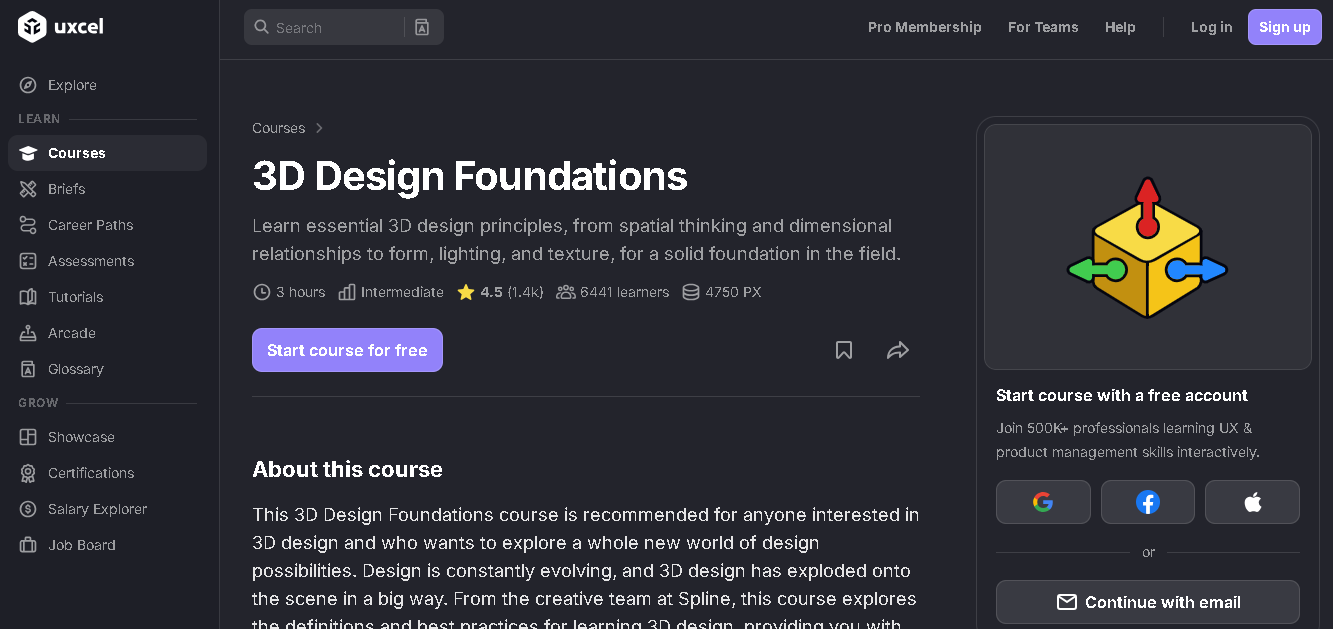Open the Pro Membership page
The height and width of the screenshot is (629, 1333).
pos(924,27)
